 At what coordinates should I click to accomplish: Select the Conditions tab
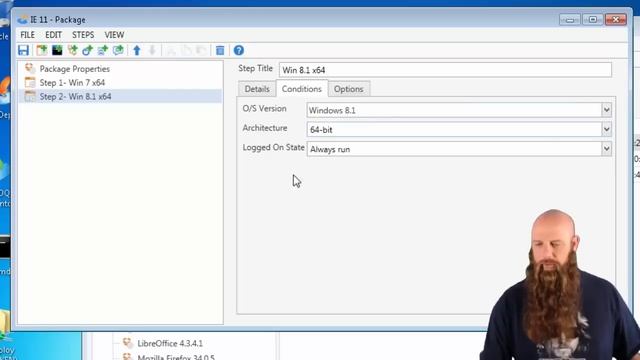[x=302, y=89]
